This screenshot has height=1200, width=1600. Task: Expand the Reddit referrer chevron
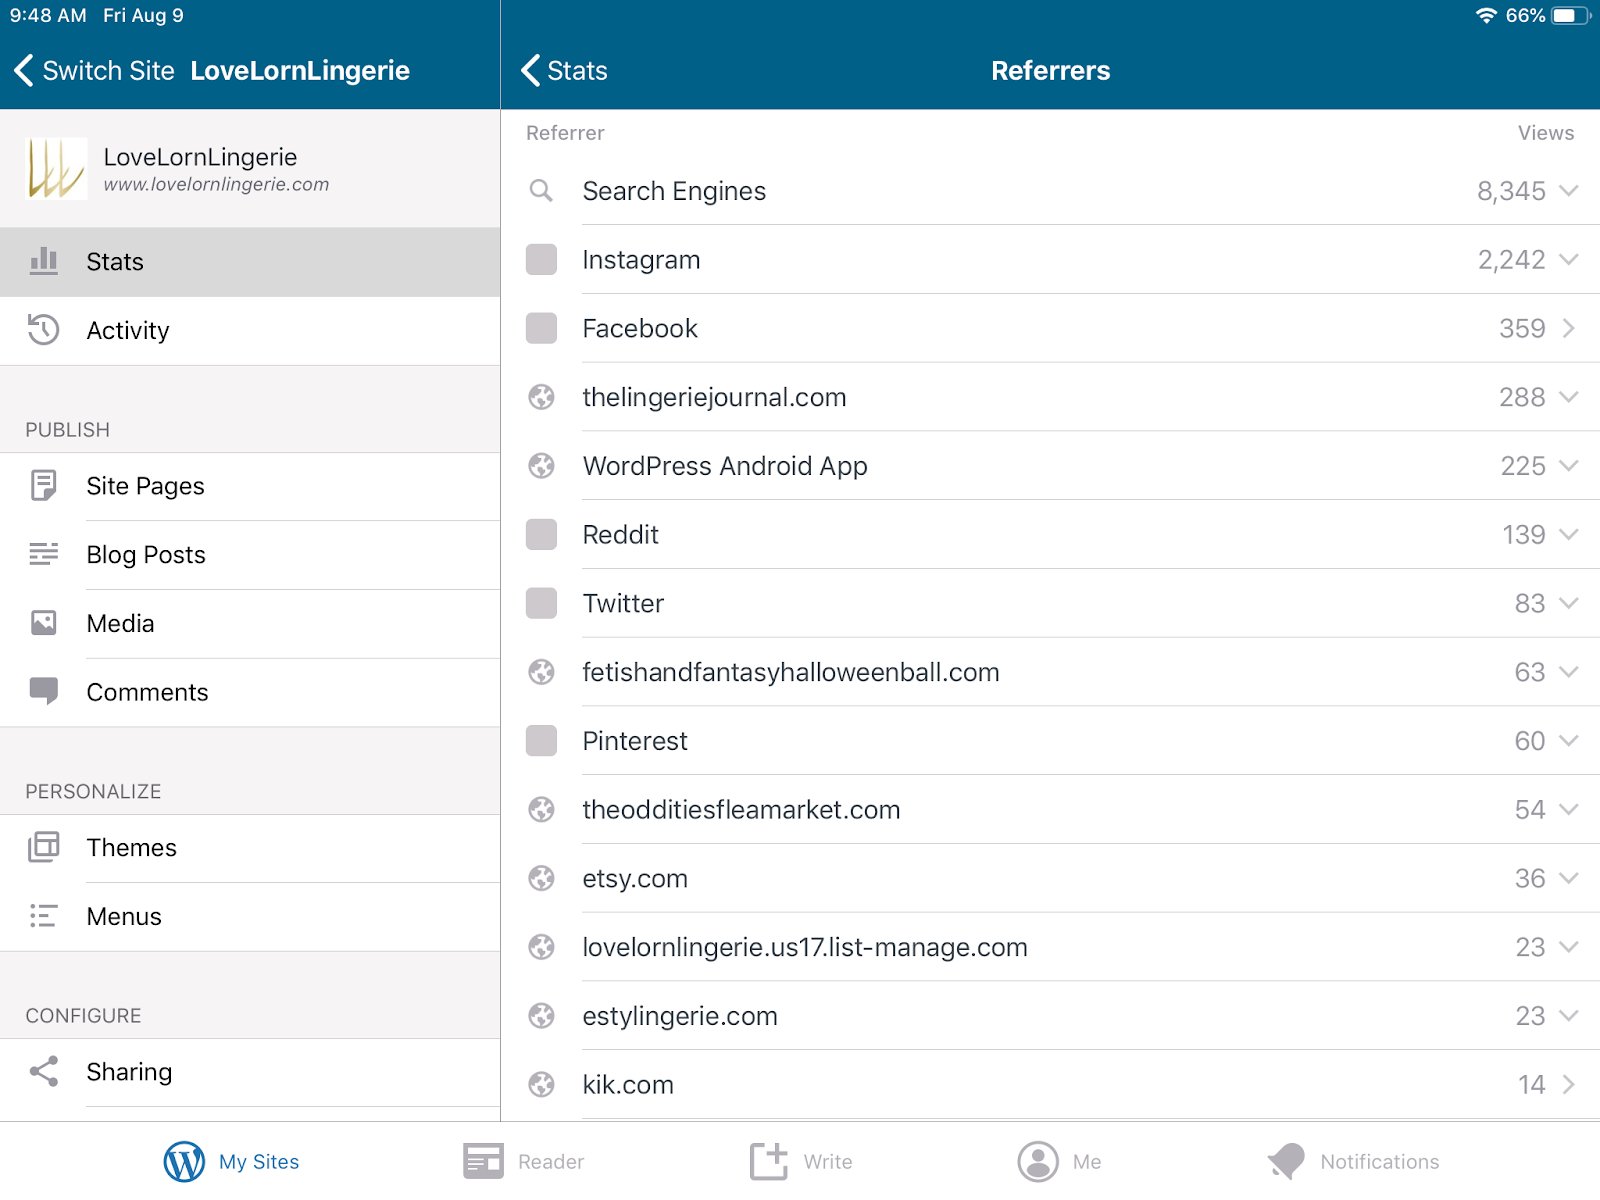(1568, 534)
